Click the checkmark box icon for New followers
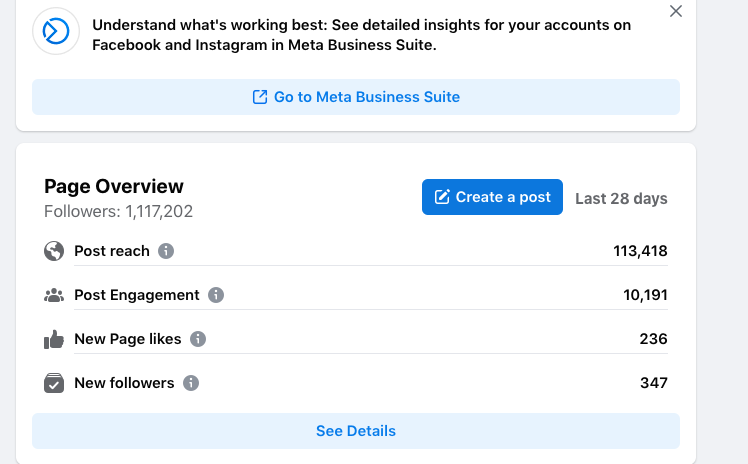 click(54, 383)
